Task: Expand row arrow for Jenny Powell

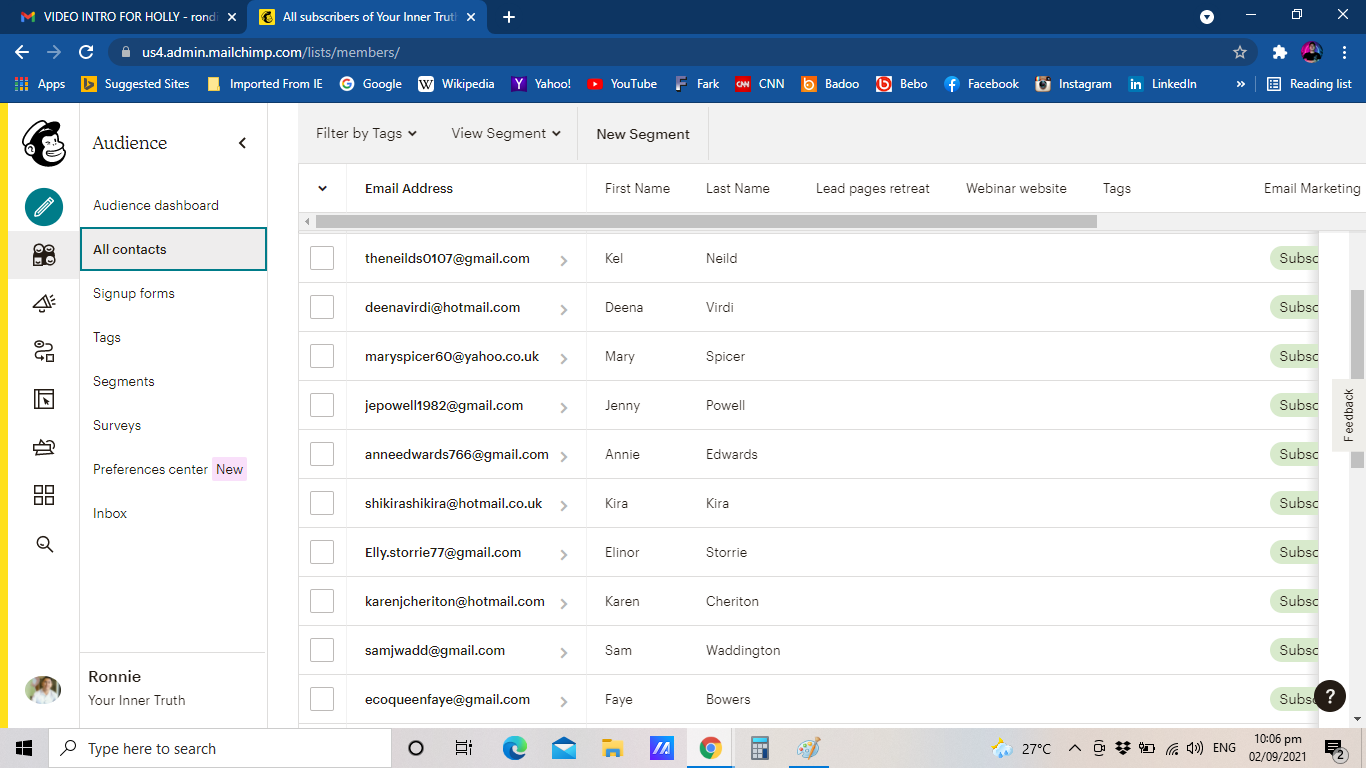Action: [x=564, y=407]
